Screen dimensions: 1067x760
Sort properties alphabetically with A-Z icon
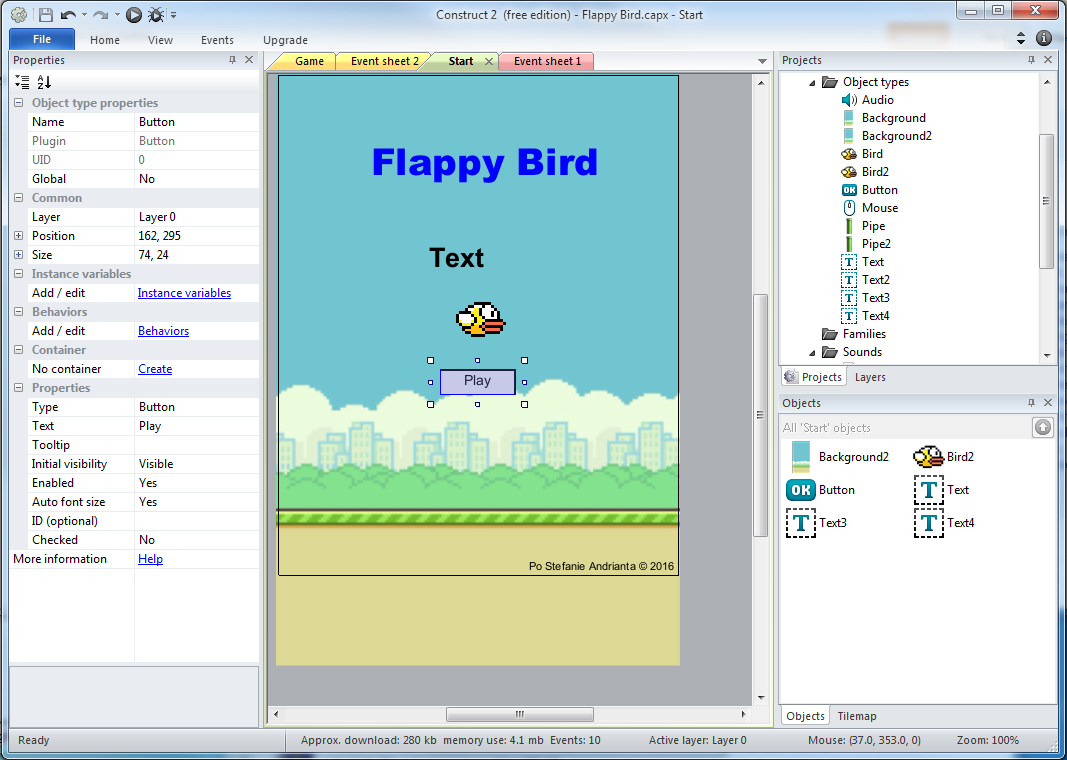[44, 82]
